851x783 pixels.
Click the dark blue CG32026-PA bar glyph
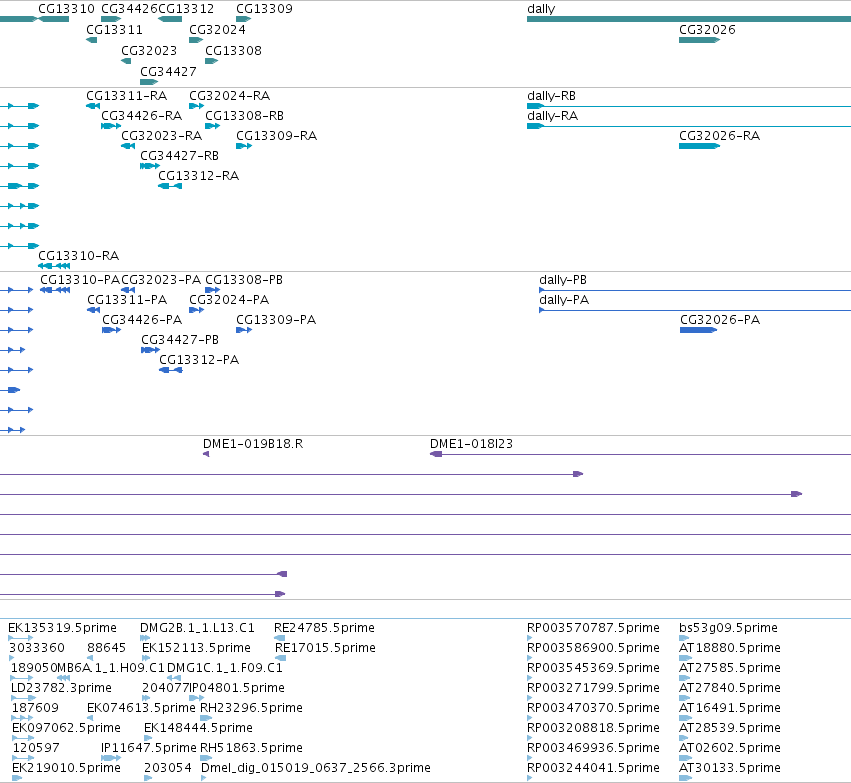click(698, 330)
